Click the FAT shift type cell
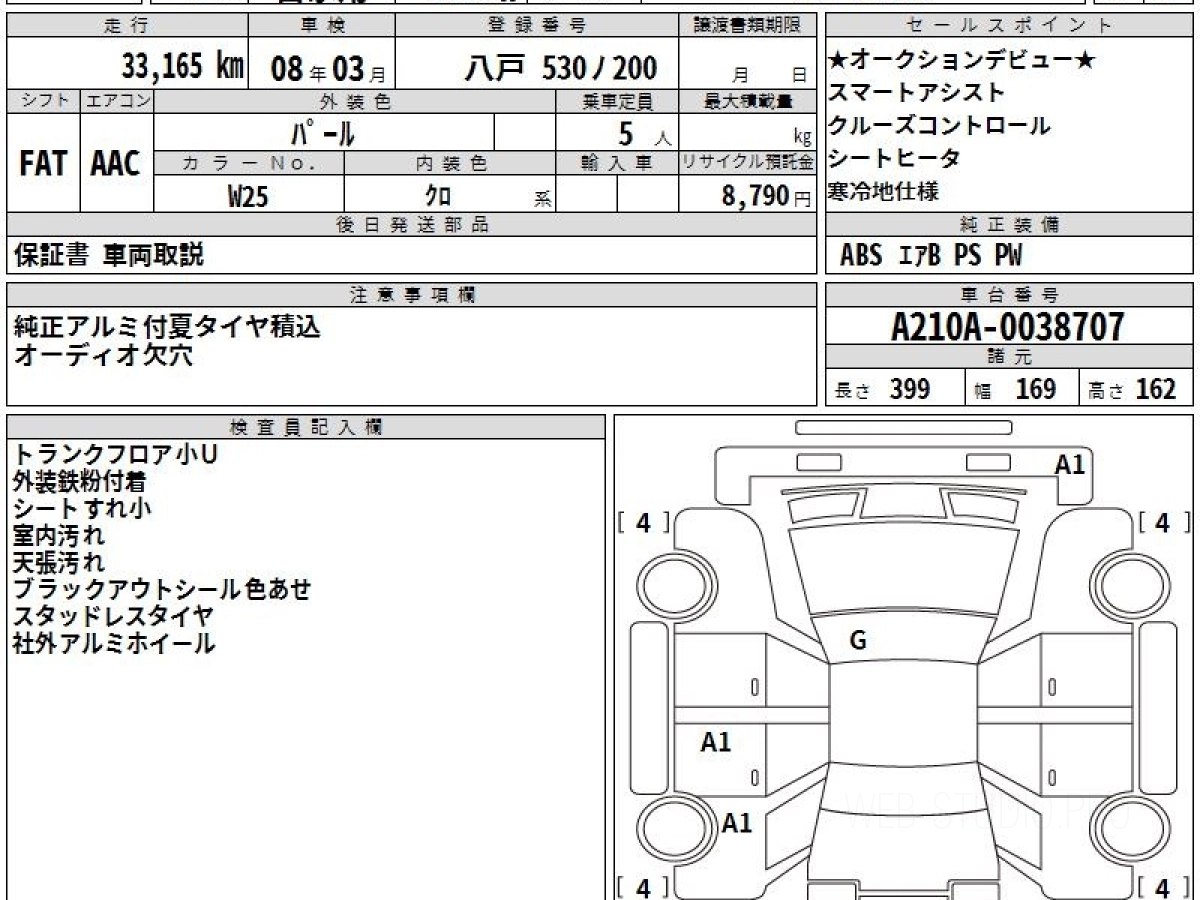 [x=43, y=164]
